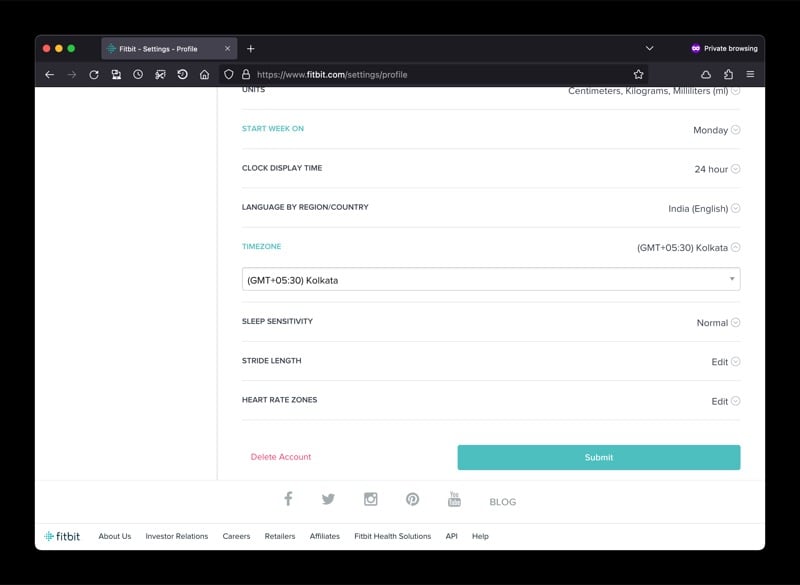800x585 pixels.
Task: Reload the page with the refresh icon
Action: pyautogui.click(x=94, y=74)
